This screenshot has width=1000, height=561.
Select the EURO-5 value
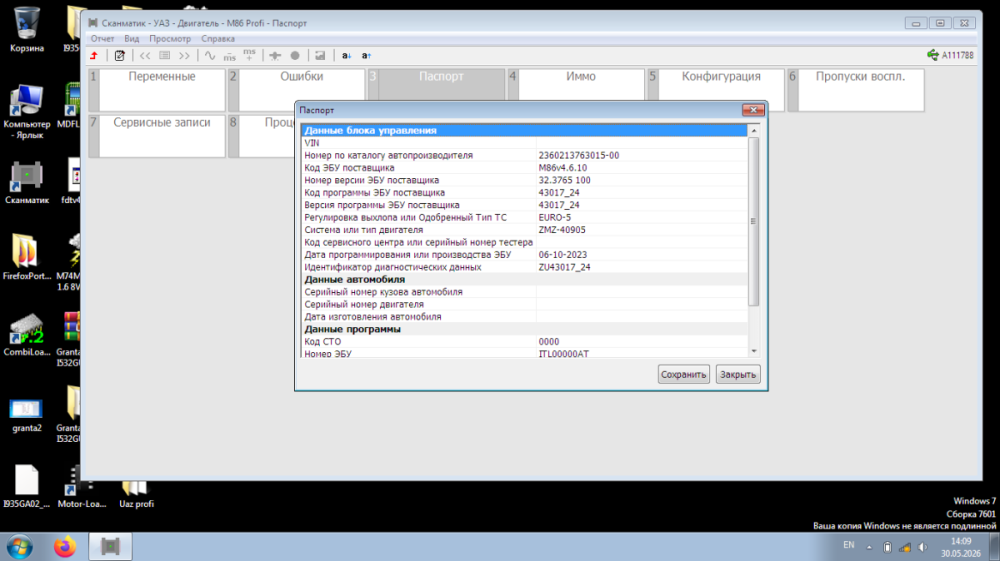(554, 217)
